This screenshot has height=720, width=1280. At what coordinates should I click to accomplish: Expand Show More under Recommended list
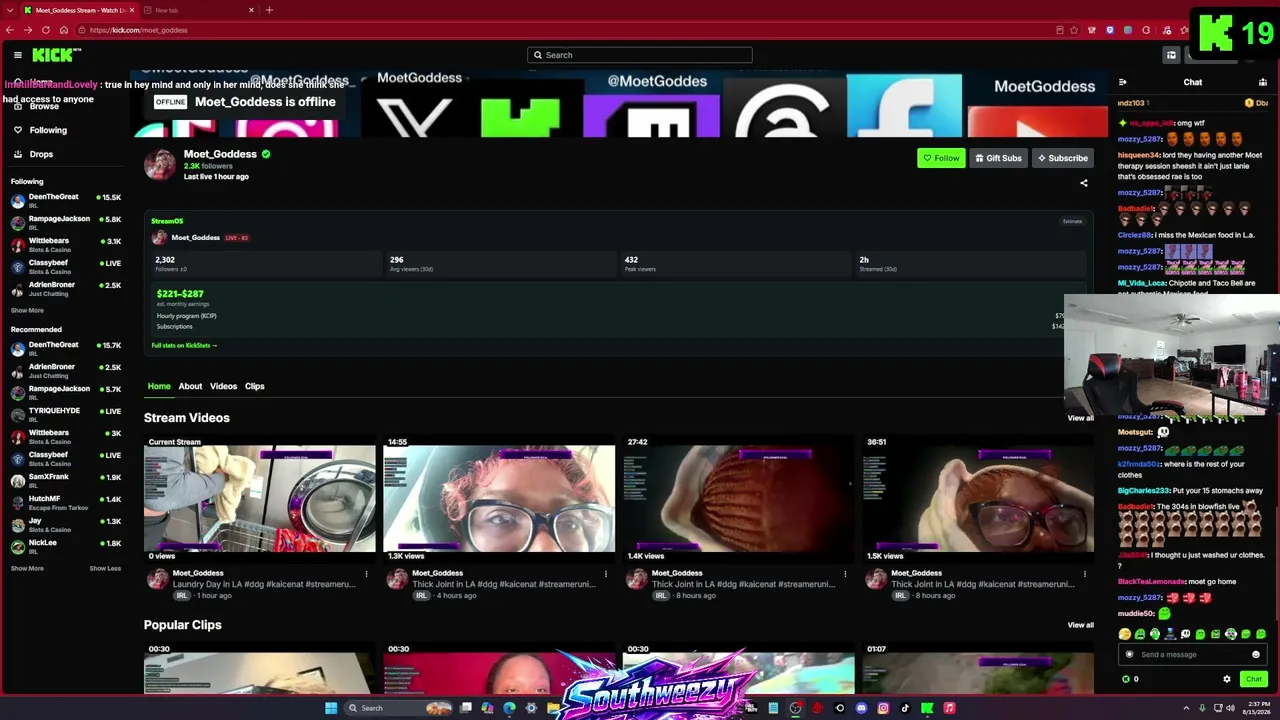click(27, 569)
